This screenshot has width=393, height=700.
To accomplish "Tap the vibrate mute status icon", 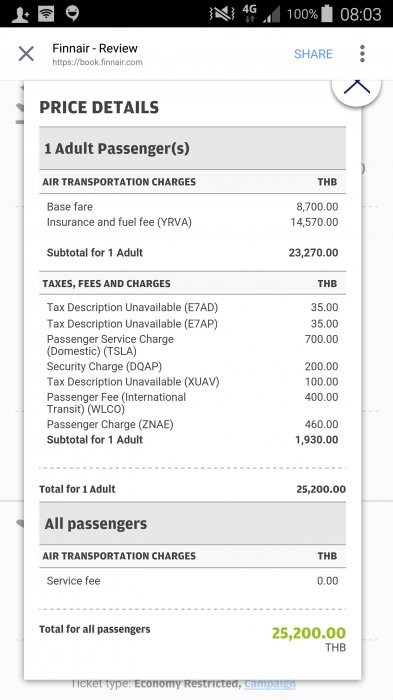I will pyautogui.click(x=222, y=14).
